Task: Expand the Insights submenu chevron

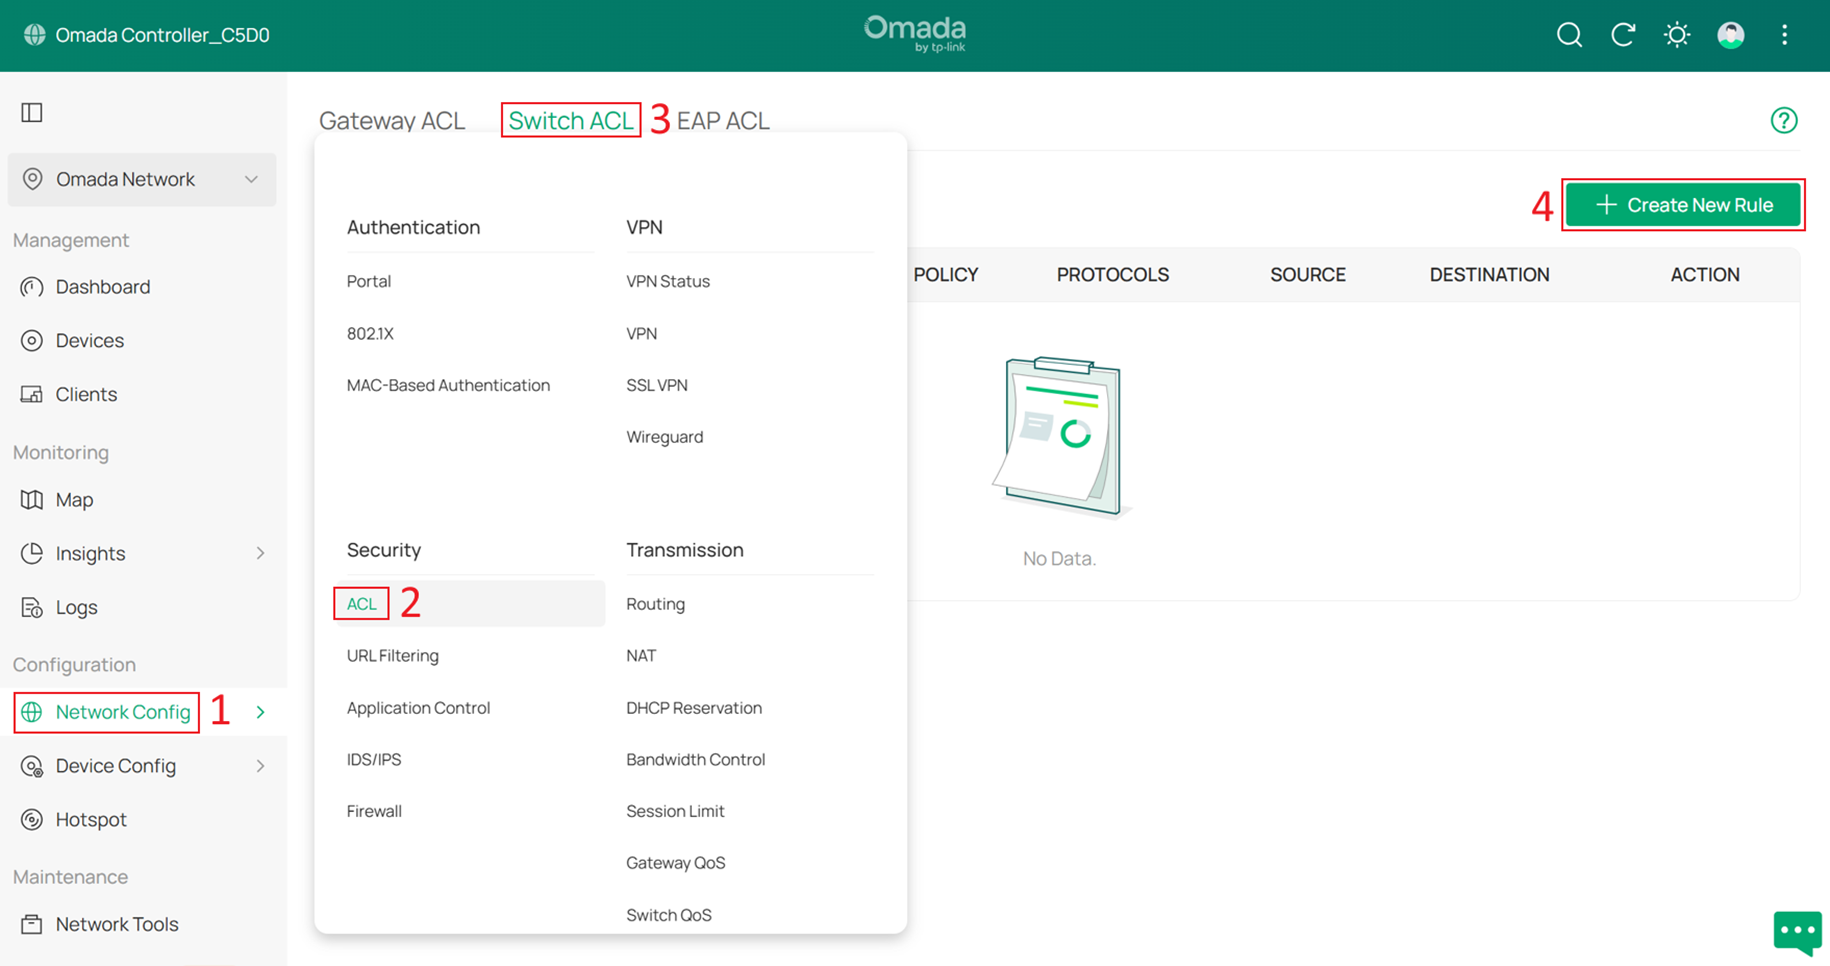Action: (260, 554)
